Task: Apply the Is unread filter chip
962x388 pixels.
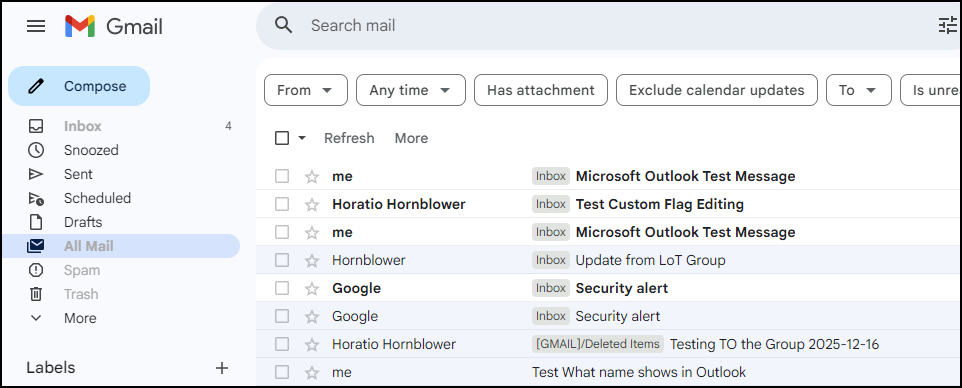Action: pyautogui.click(x=930, y=90)
